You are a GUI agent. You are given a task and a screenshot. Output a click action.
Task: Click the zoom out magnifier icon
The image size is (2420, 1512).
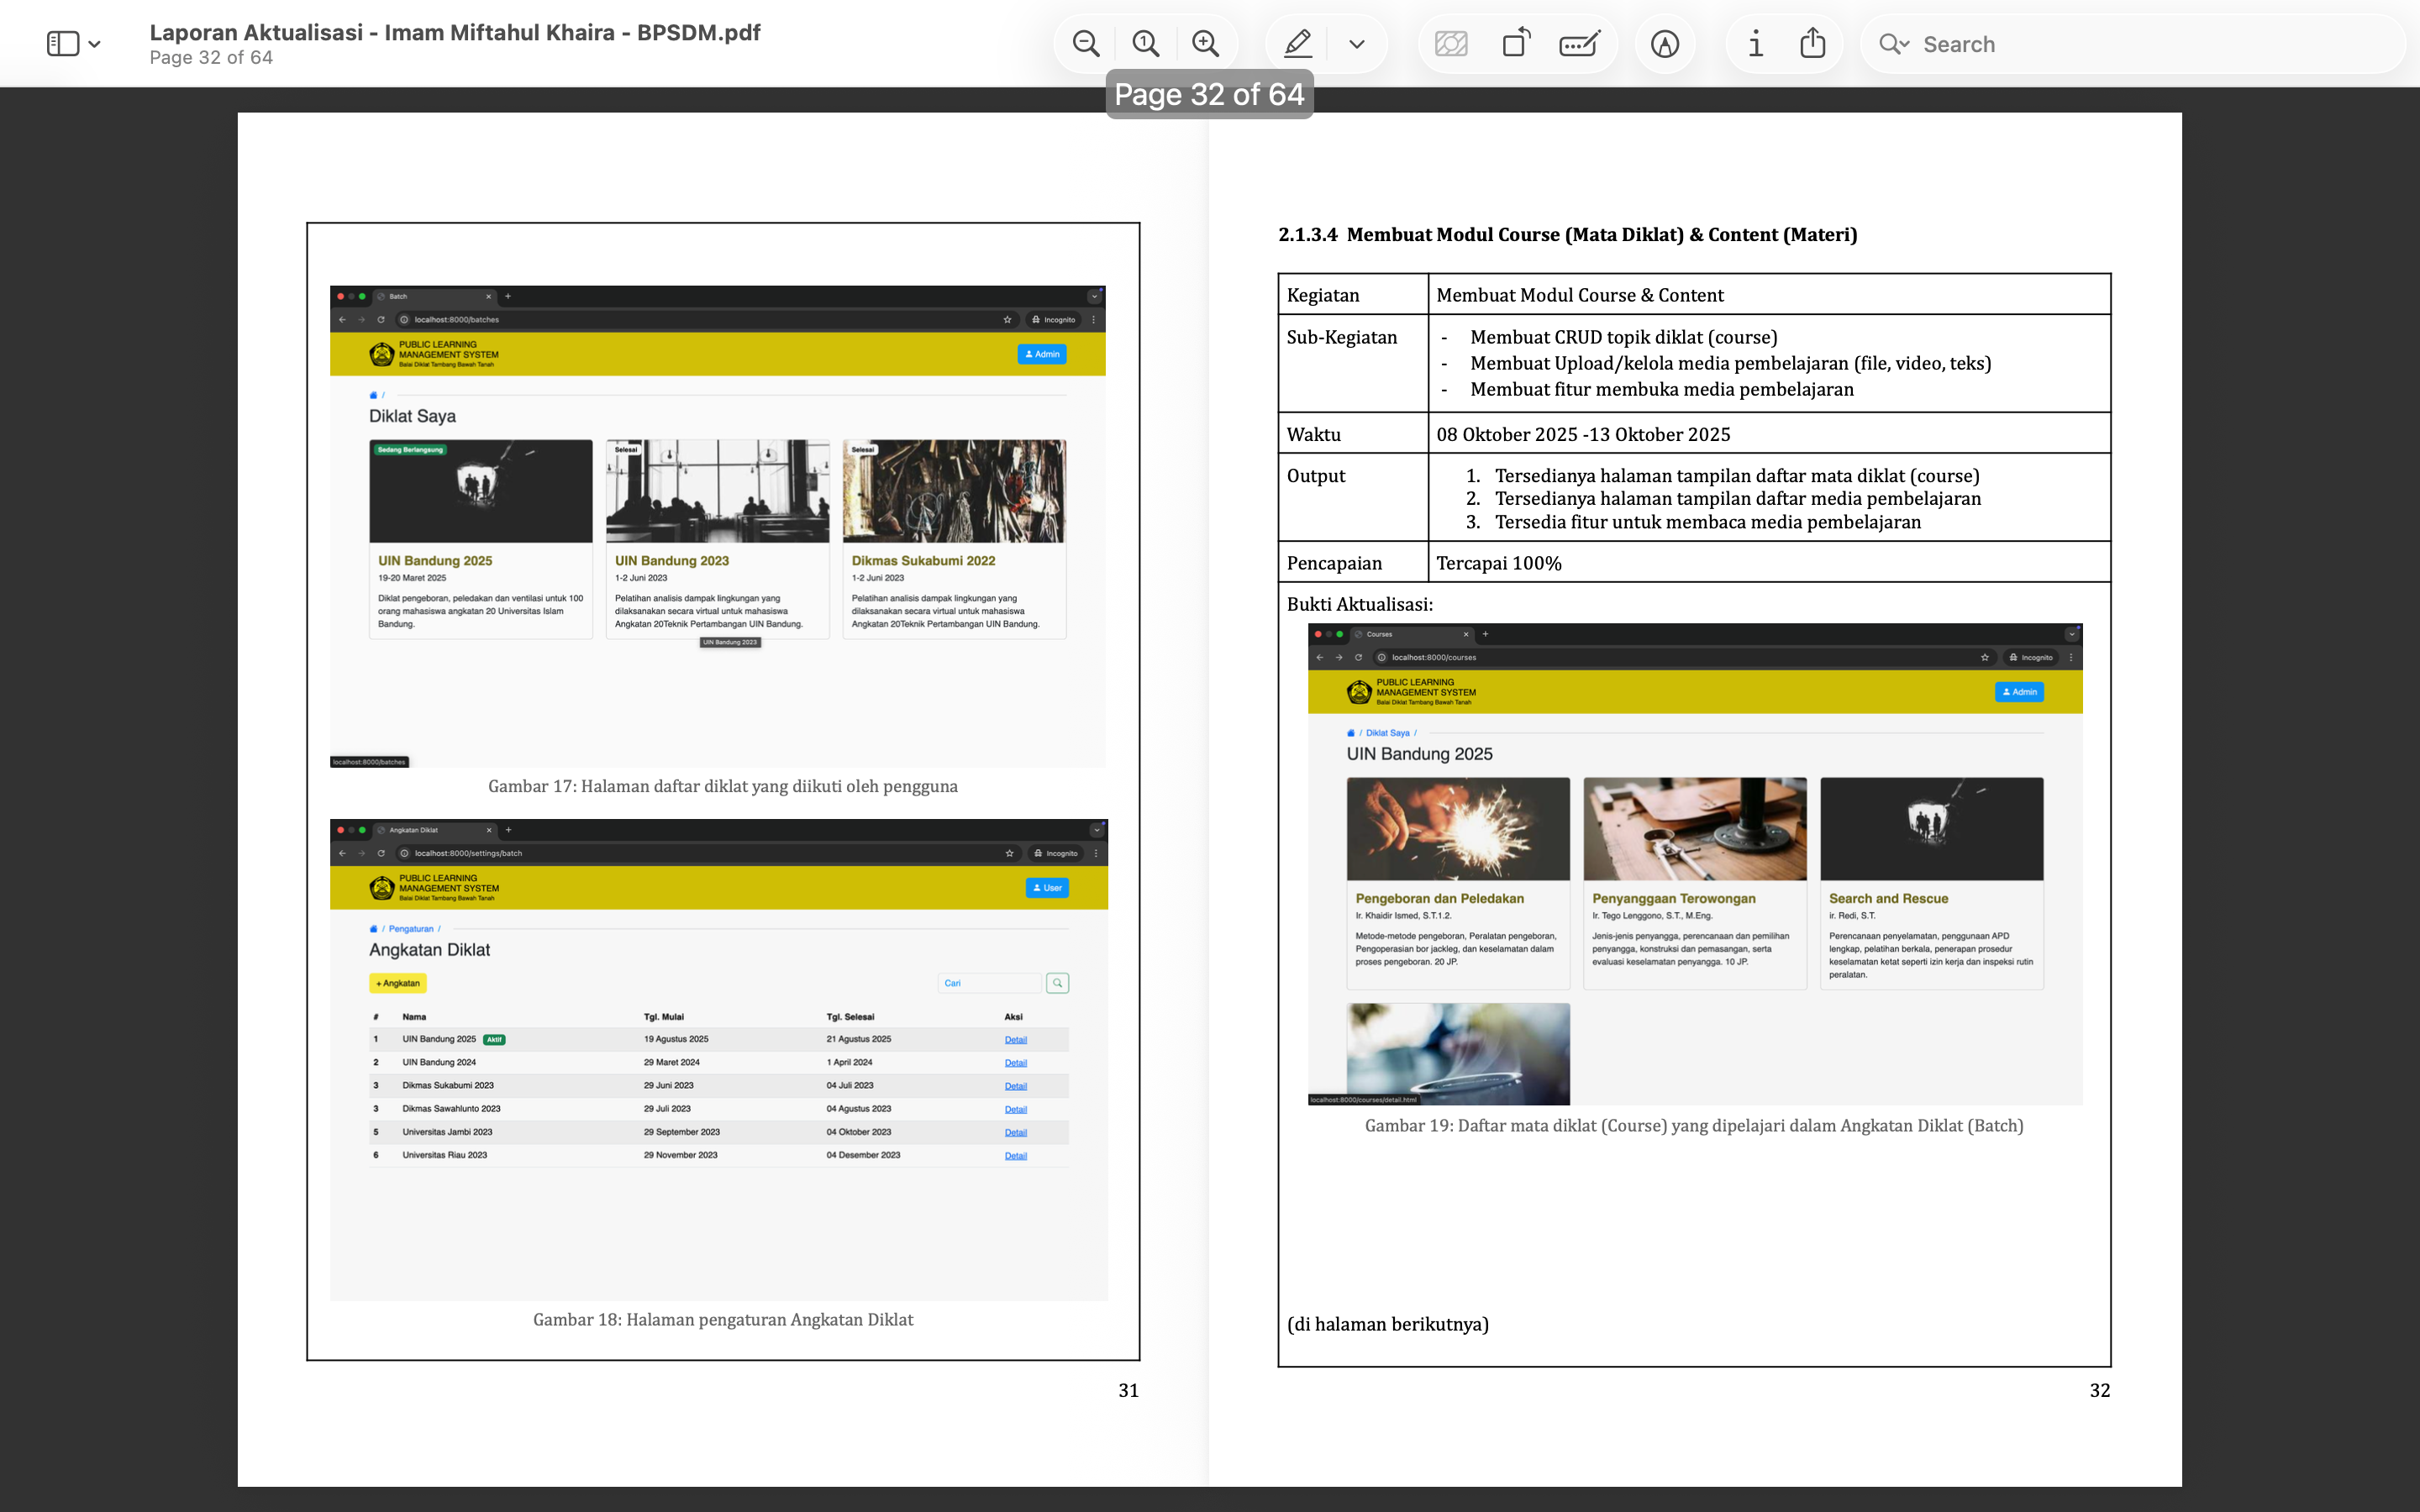pyautogui.click(x=1085, y=44)
